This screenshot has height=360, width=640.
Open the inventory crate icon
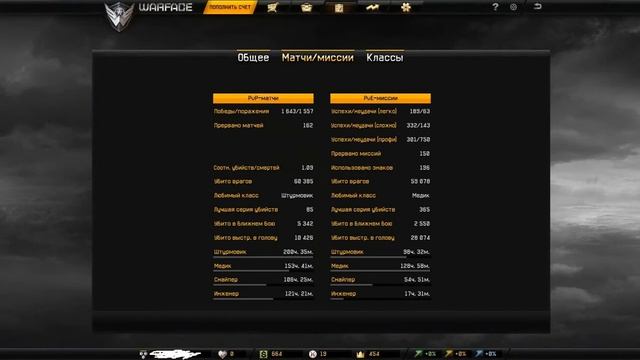pyautogui.click(x=306, y=7)
